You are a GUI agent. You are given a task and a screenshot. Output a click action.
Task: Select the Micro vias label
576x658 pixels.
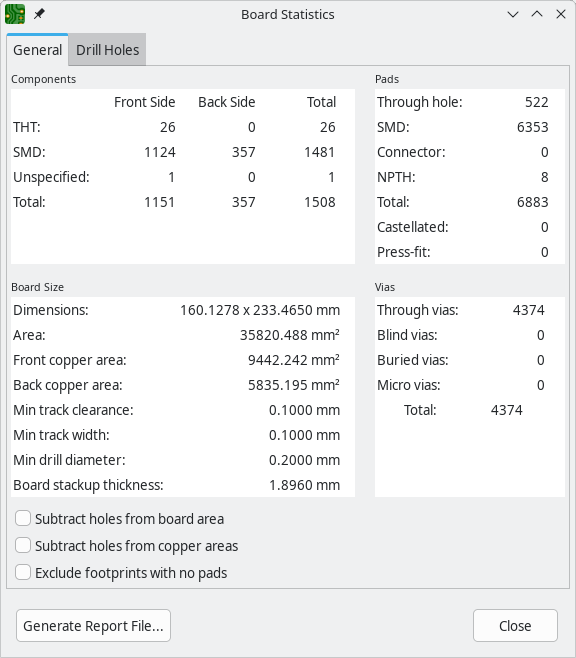pyautogui.click(x=409, y=385)
